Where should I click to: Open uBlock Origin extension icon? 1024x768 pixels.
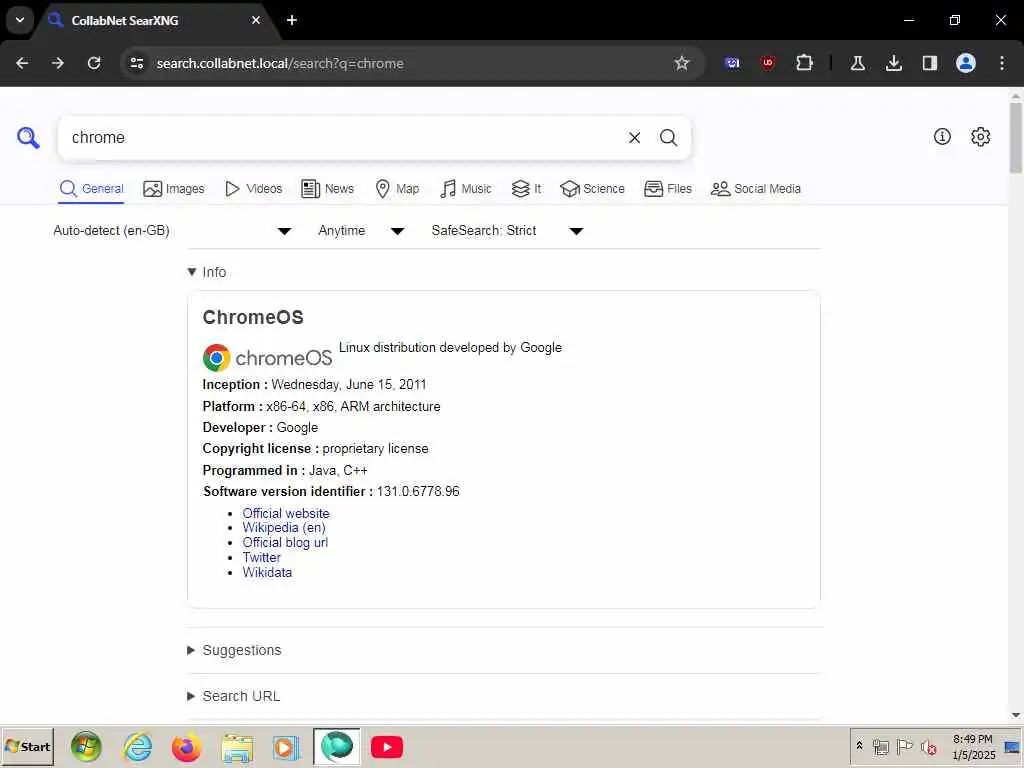pyautogui.click(x=768, y=63)
